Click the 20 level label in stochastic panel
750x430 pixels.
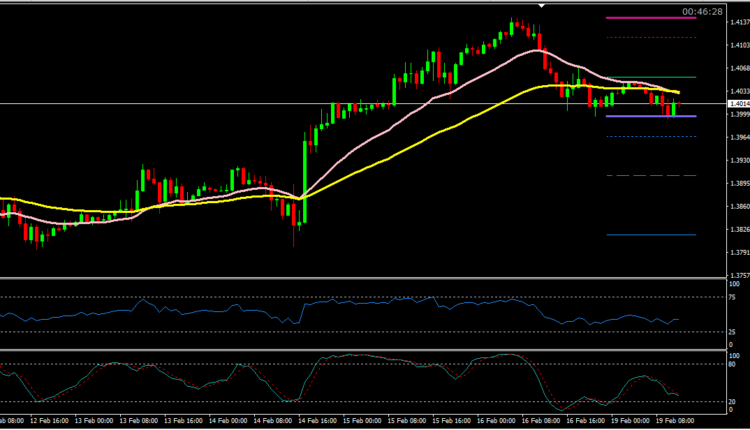[734, 402]
